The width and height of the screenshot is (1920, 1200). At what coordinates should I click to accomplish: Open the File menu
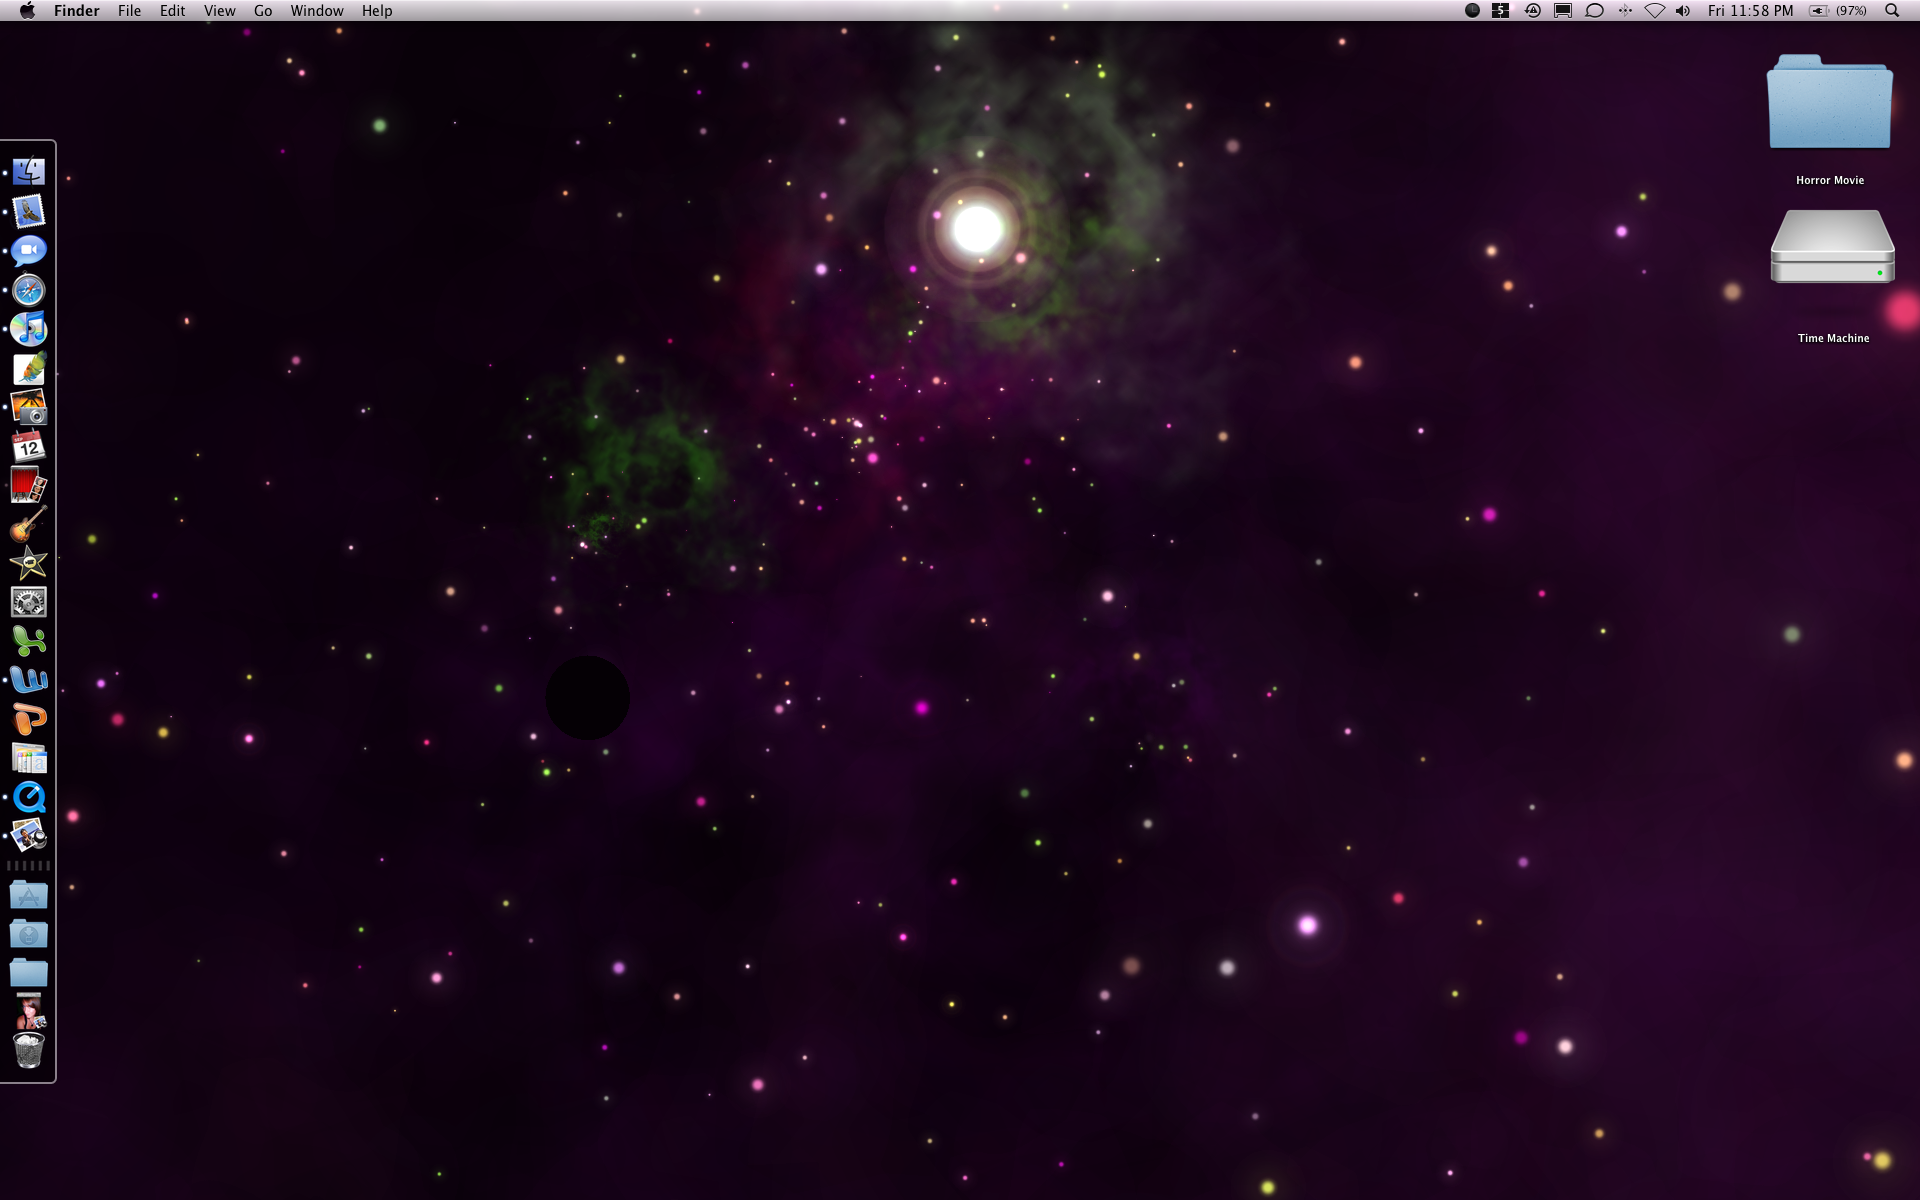(129, 11)
